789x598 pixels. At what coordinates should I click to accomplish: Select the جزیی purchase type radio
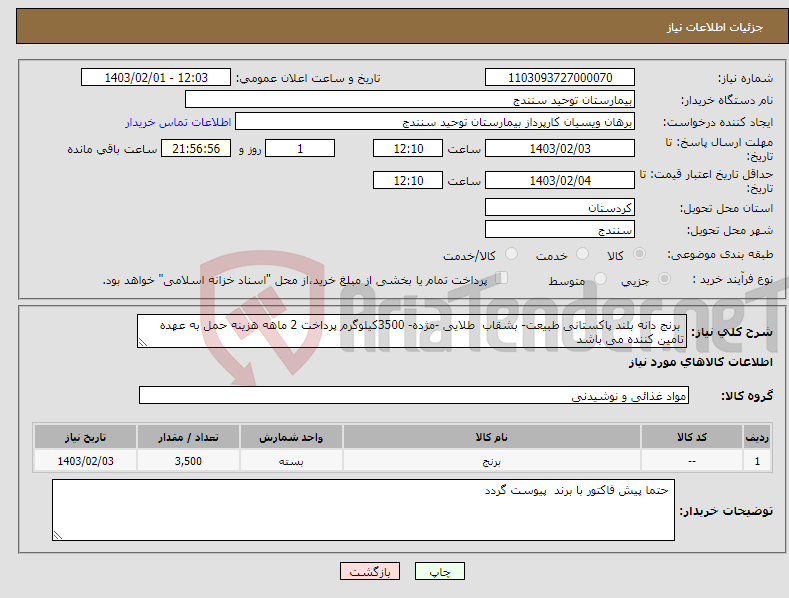pos(664,278)
